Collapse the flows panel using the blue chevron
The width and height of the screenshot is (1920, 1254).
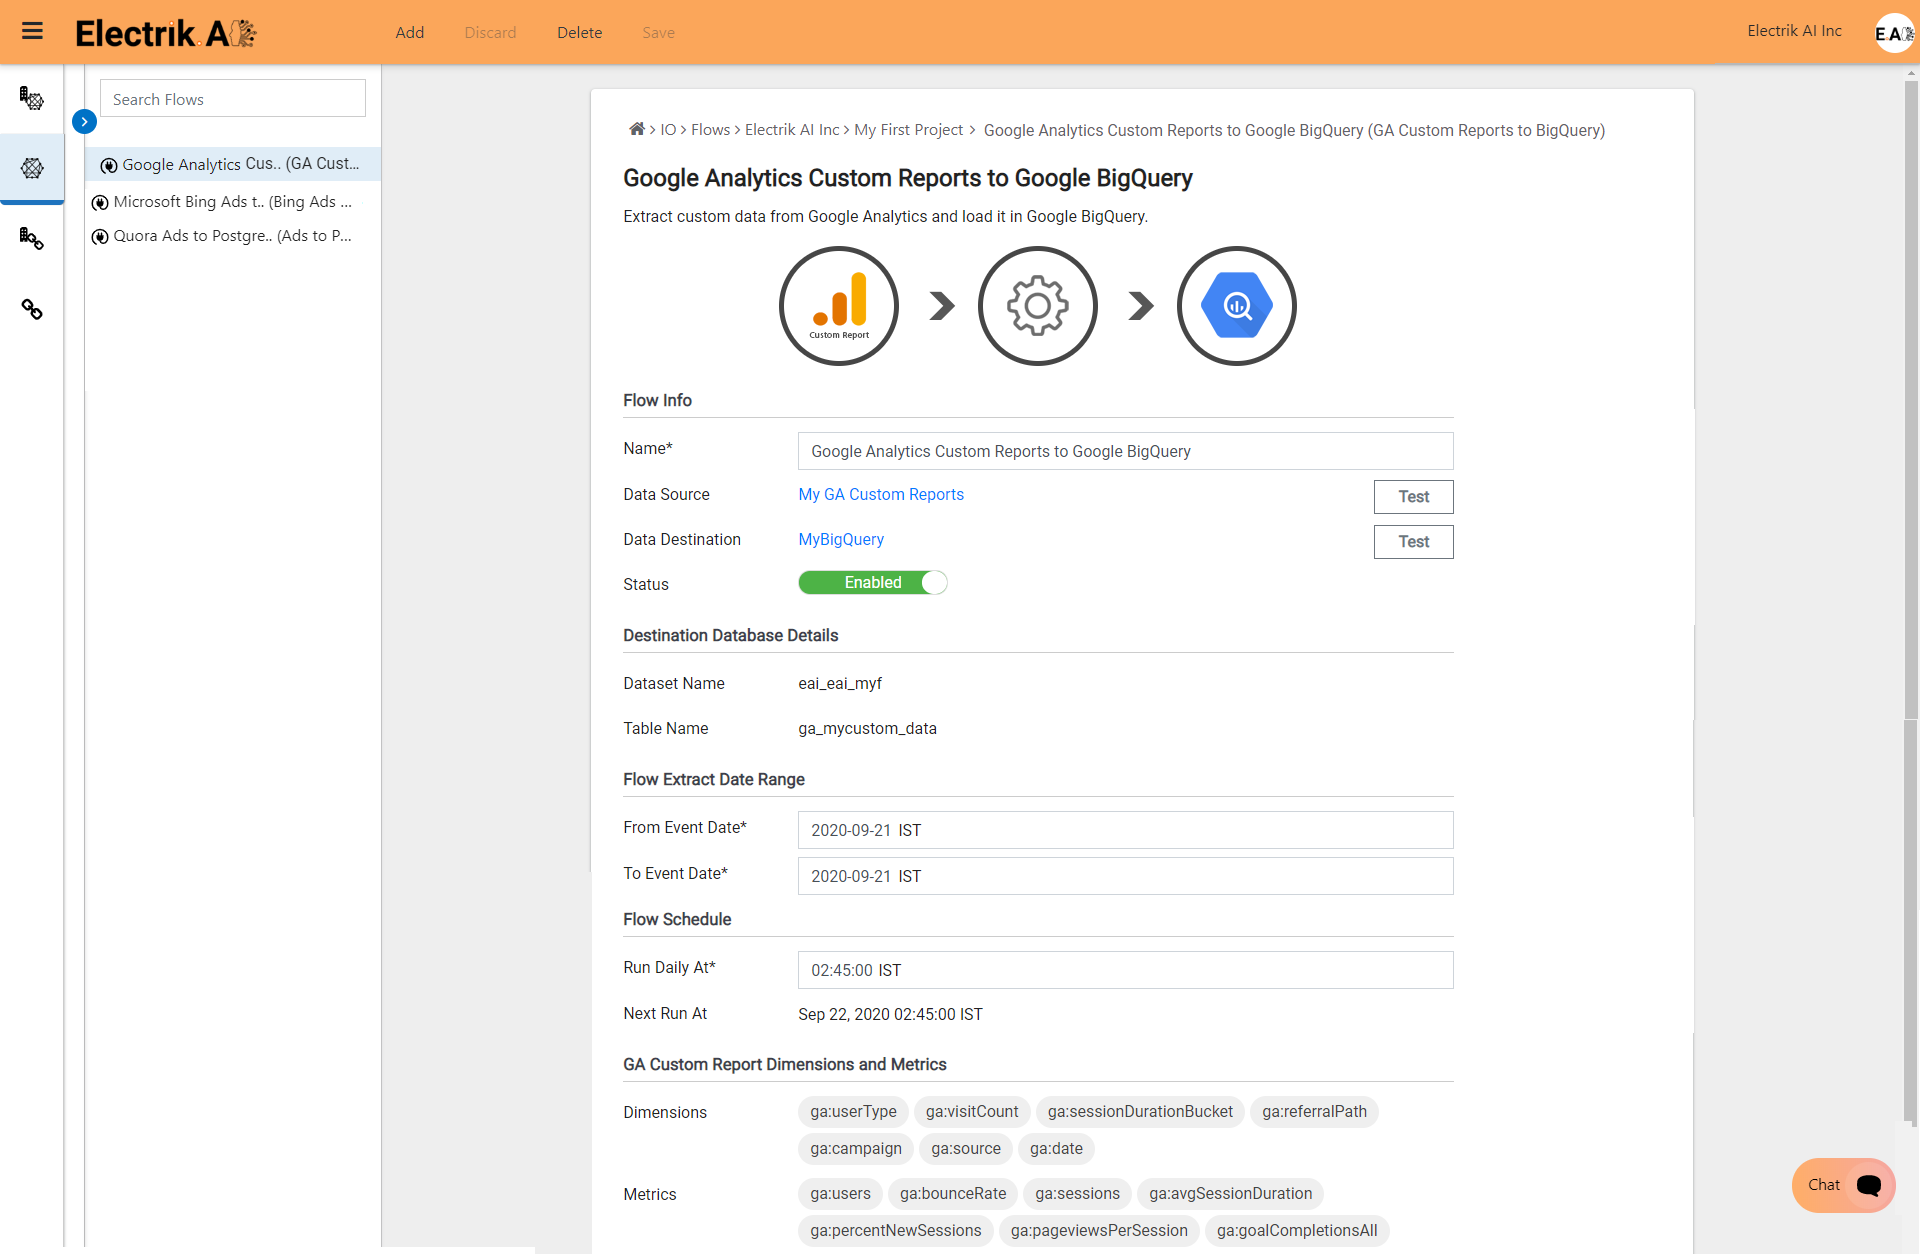84,121
